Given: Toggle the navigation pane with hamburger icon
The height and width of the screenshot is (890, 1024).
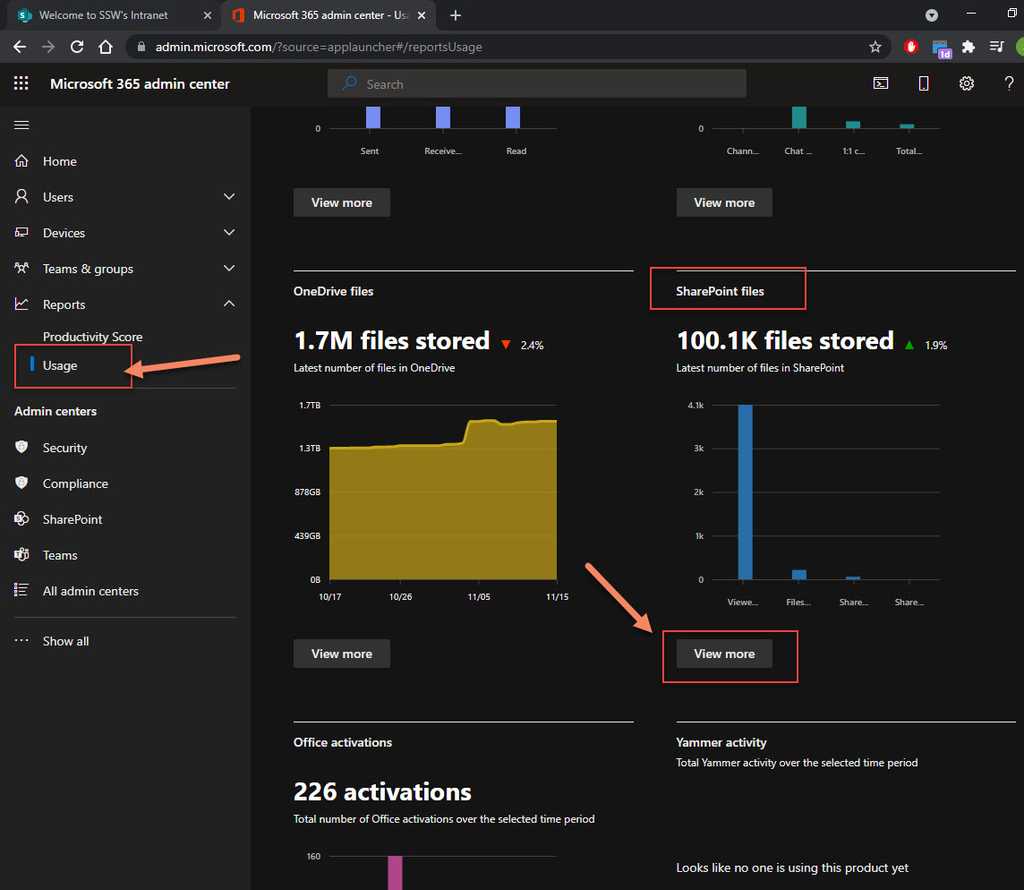Looking at the screenshot, I should click(x=21, y=124).
